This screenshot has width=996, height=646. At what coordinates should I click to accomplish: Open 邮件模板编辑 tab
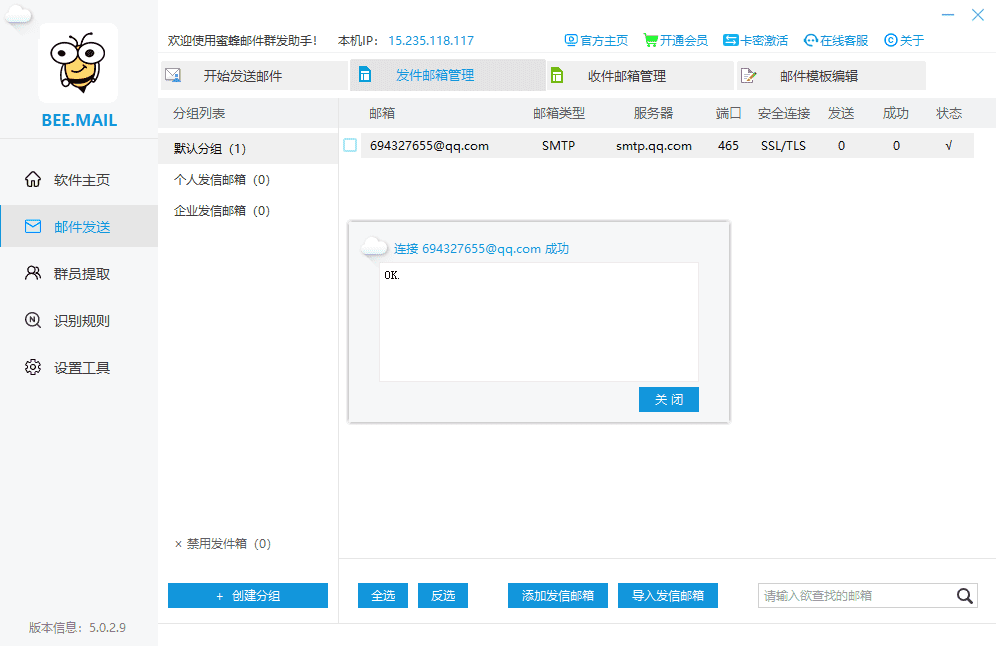[831, 76]
